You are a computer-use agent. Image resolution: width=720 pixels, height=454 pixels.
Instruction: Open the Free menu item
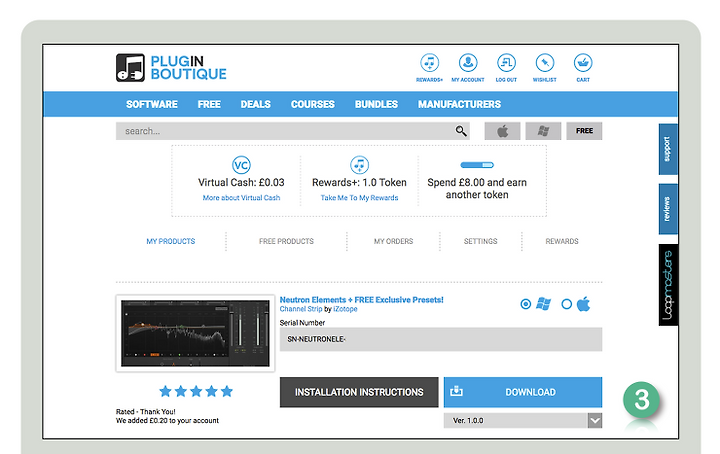tap(209, 104)
